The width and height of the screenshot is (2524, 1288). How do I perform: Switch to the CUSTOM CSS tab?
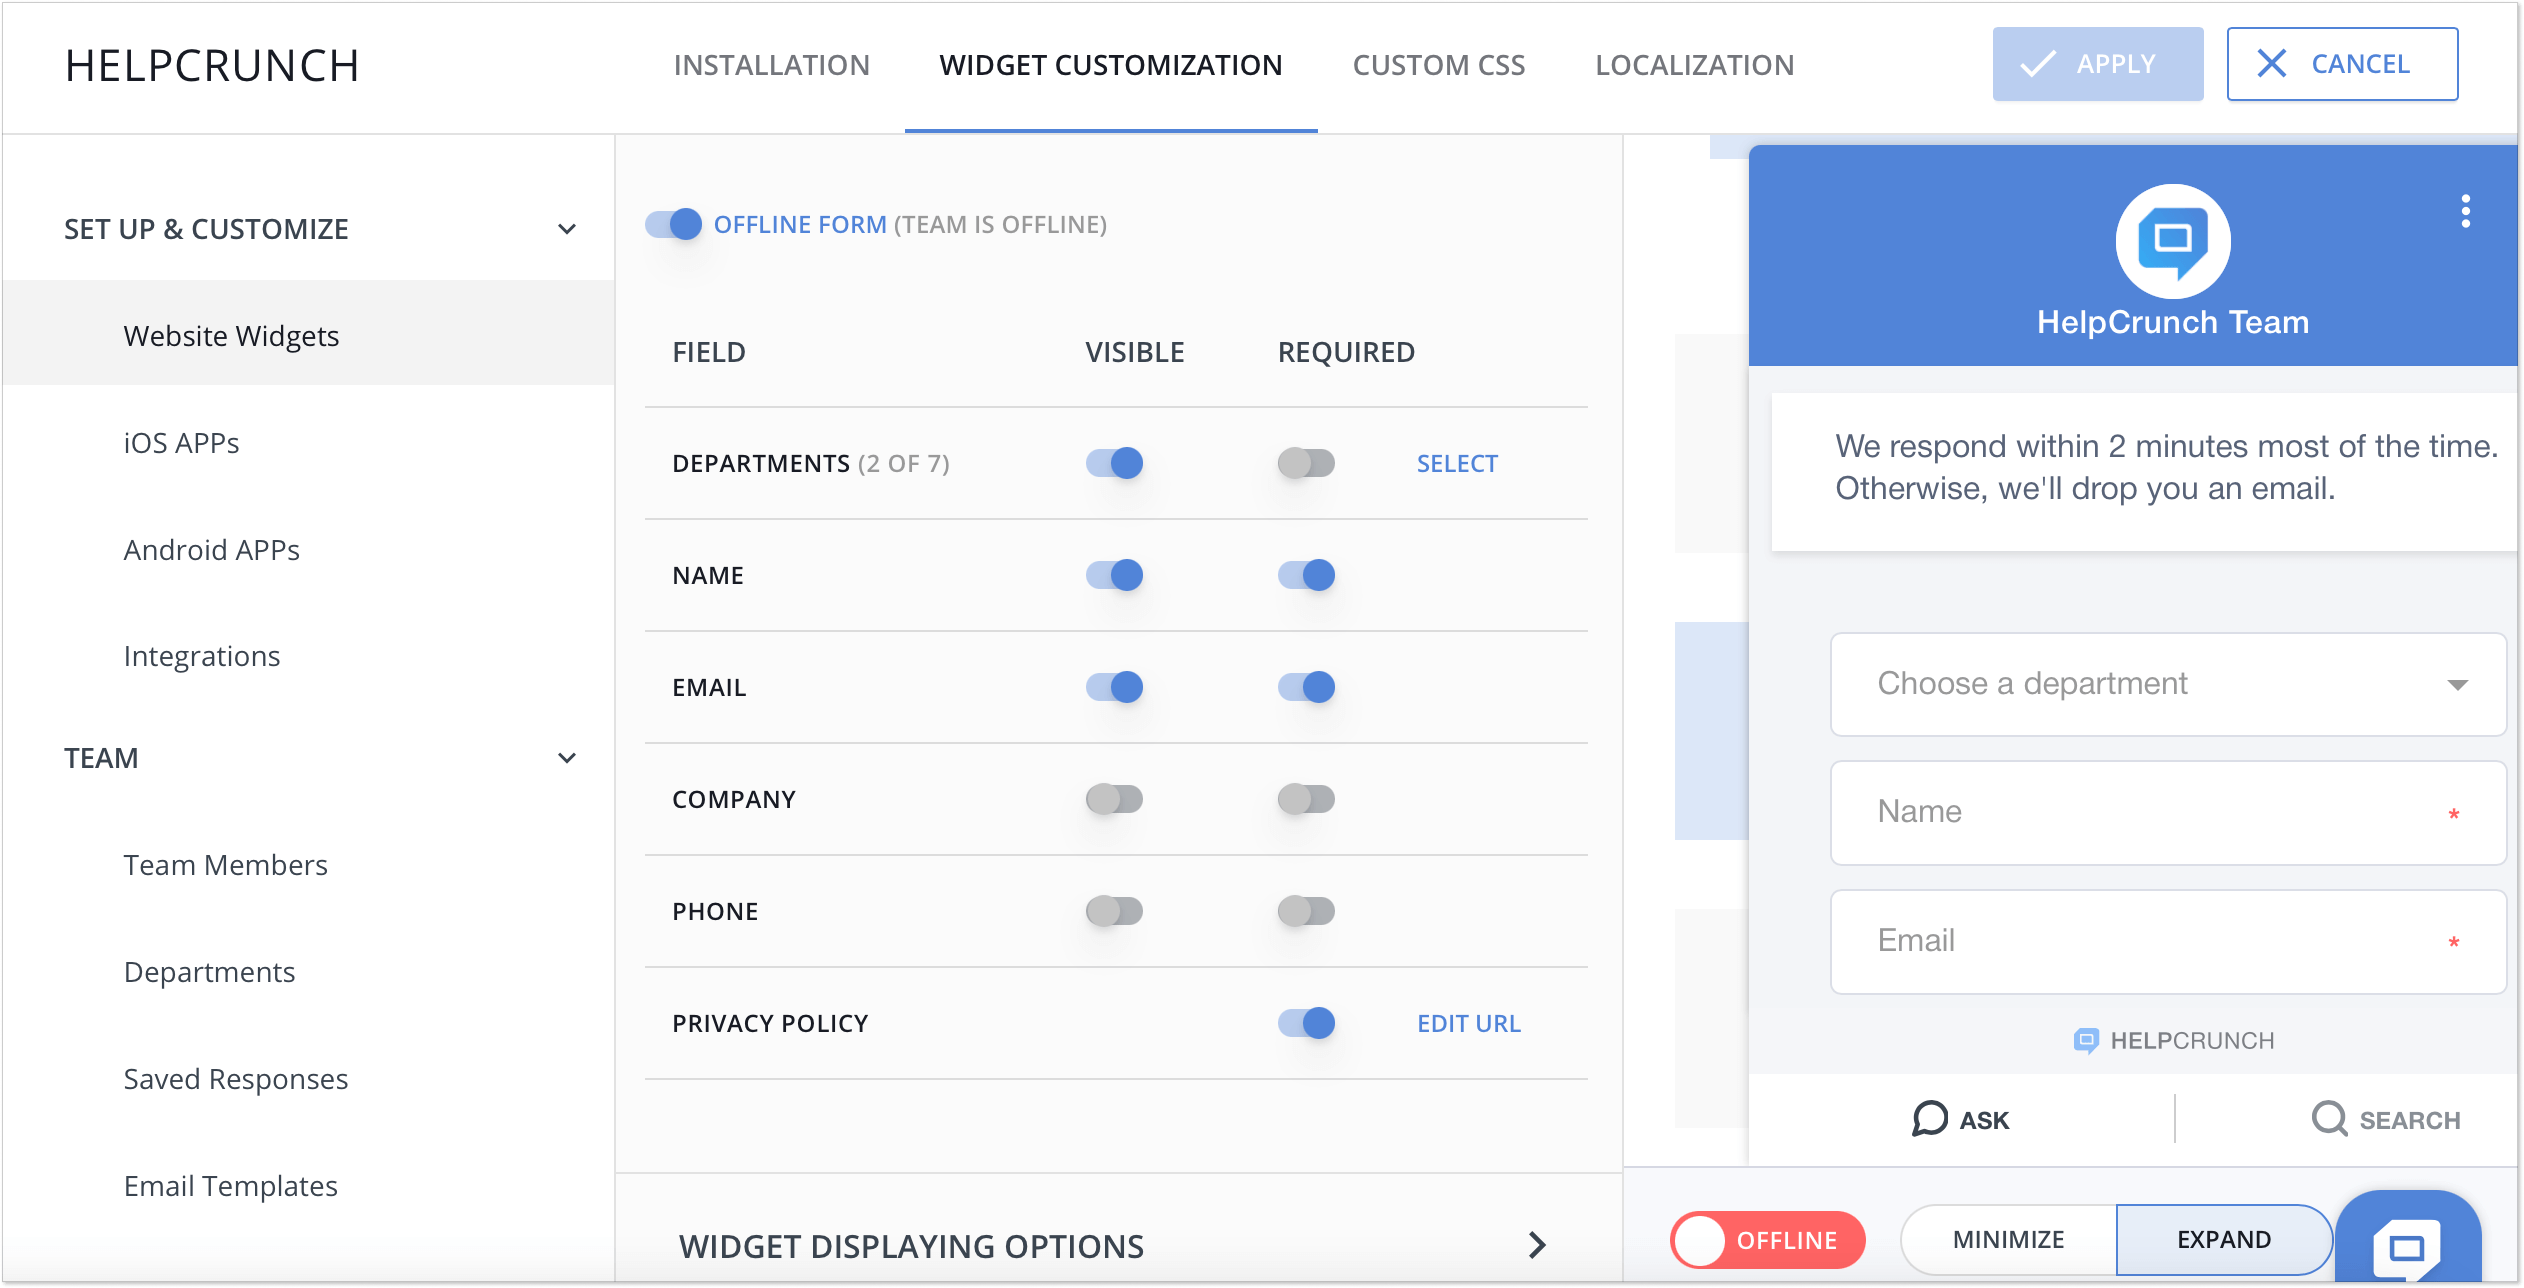click(1437, 64)
